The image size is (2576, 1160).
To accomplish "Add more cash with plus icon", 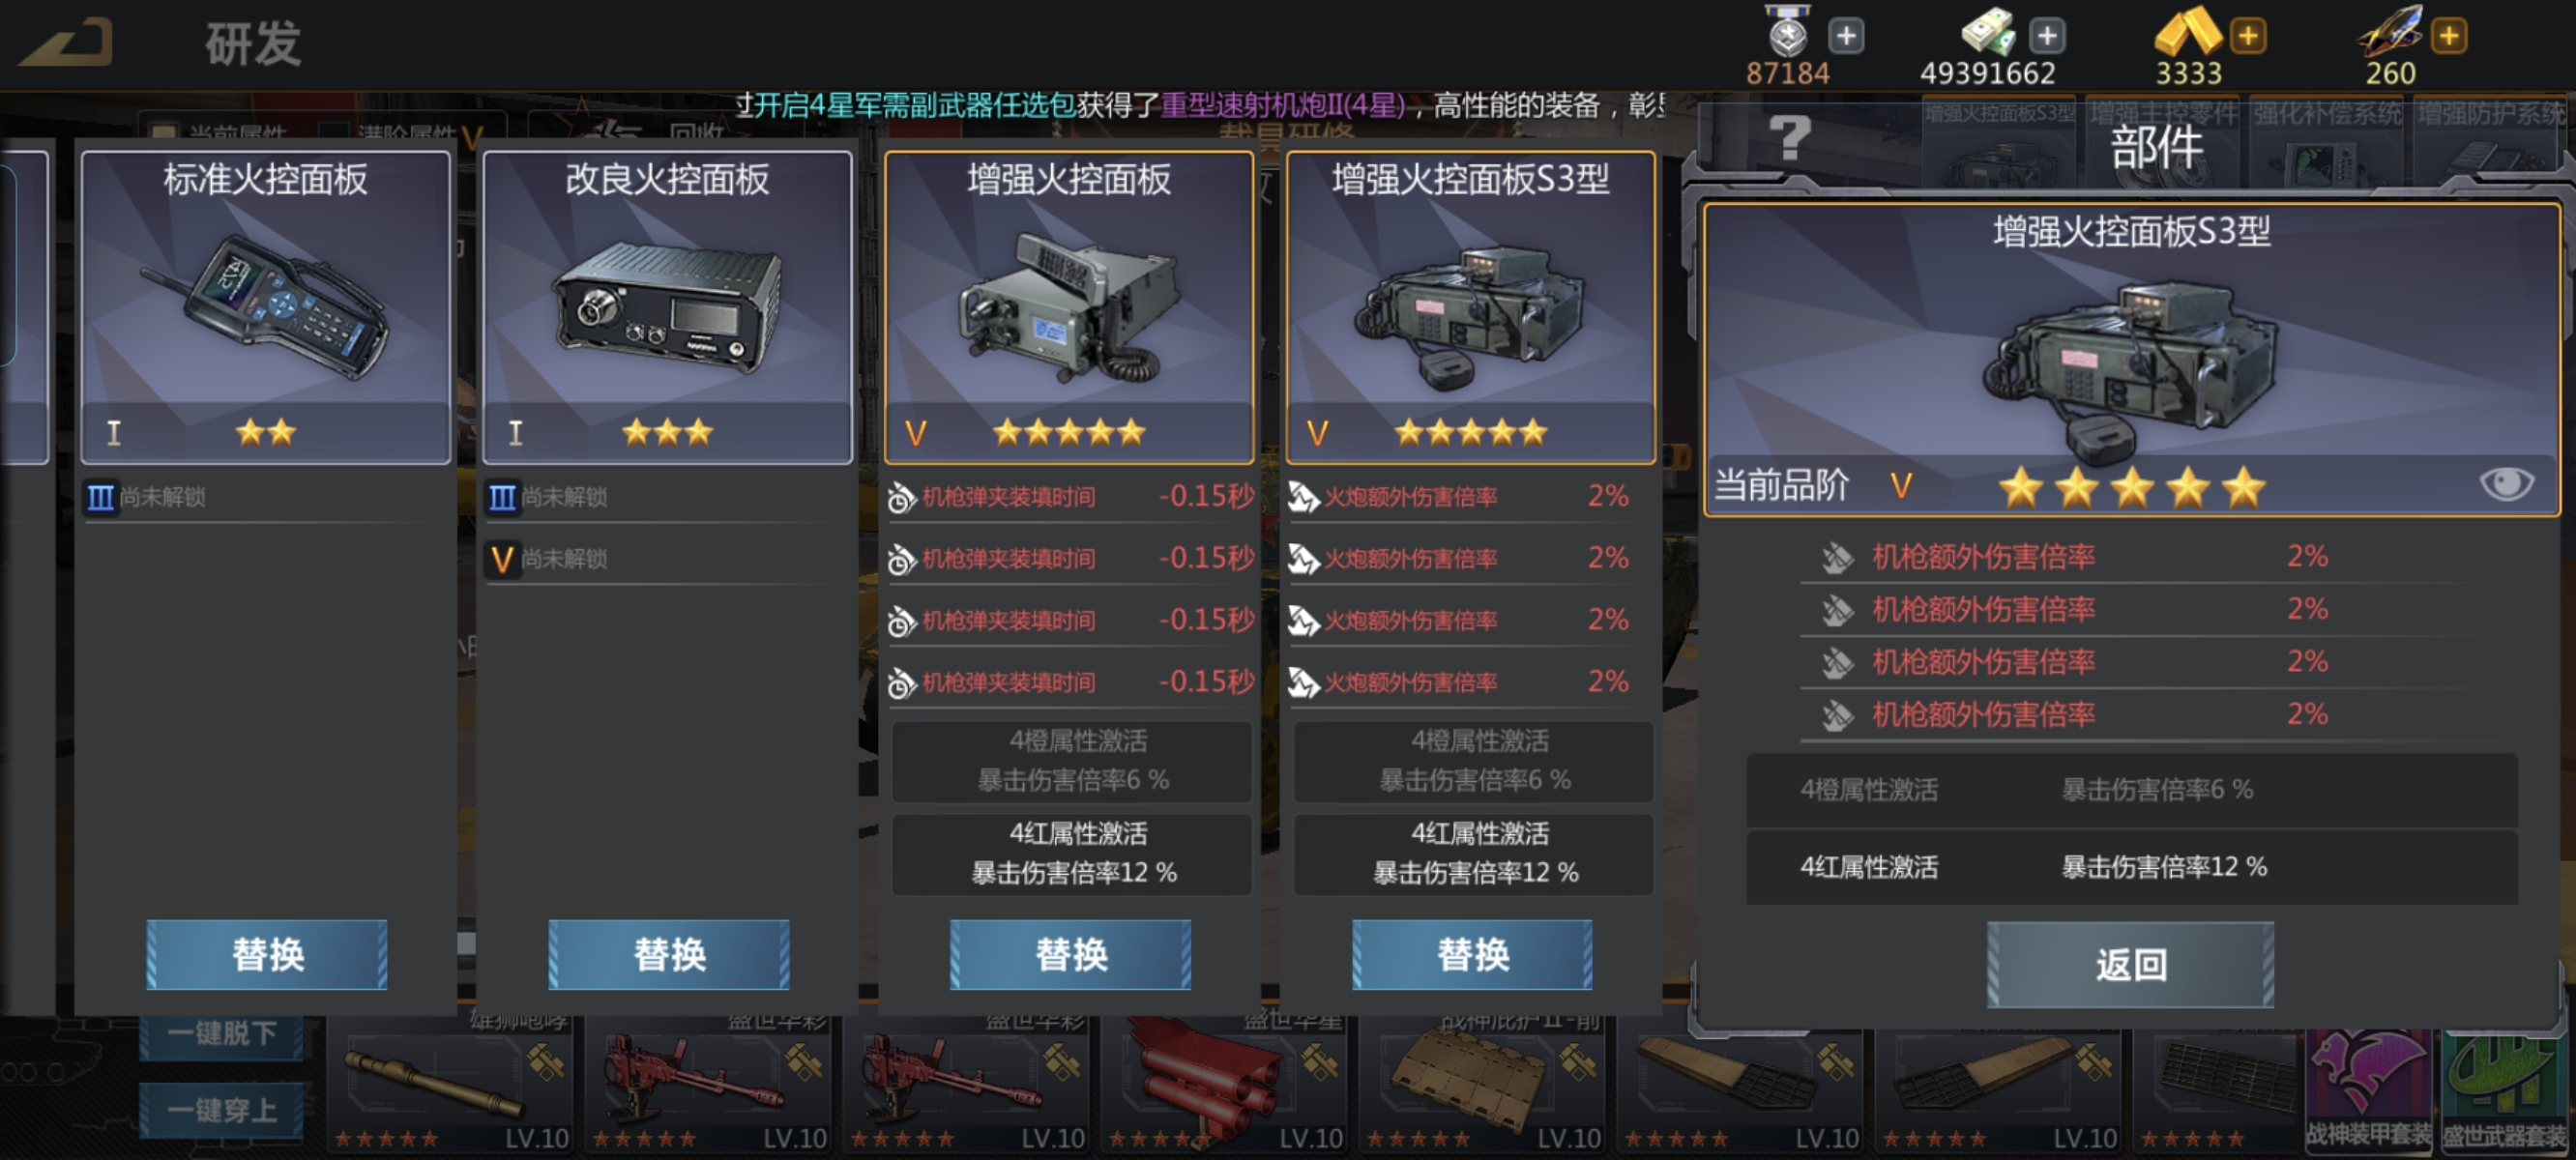I will coord(2047,37).
